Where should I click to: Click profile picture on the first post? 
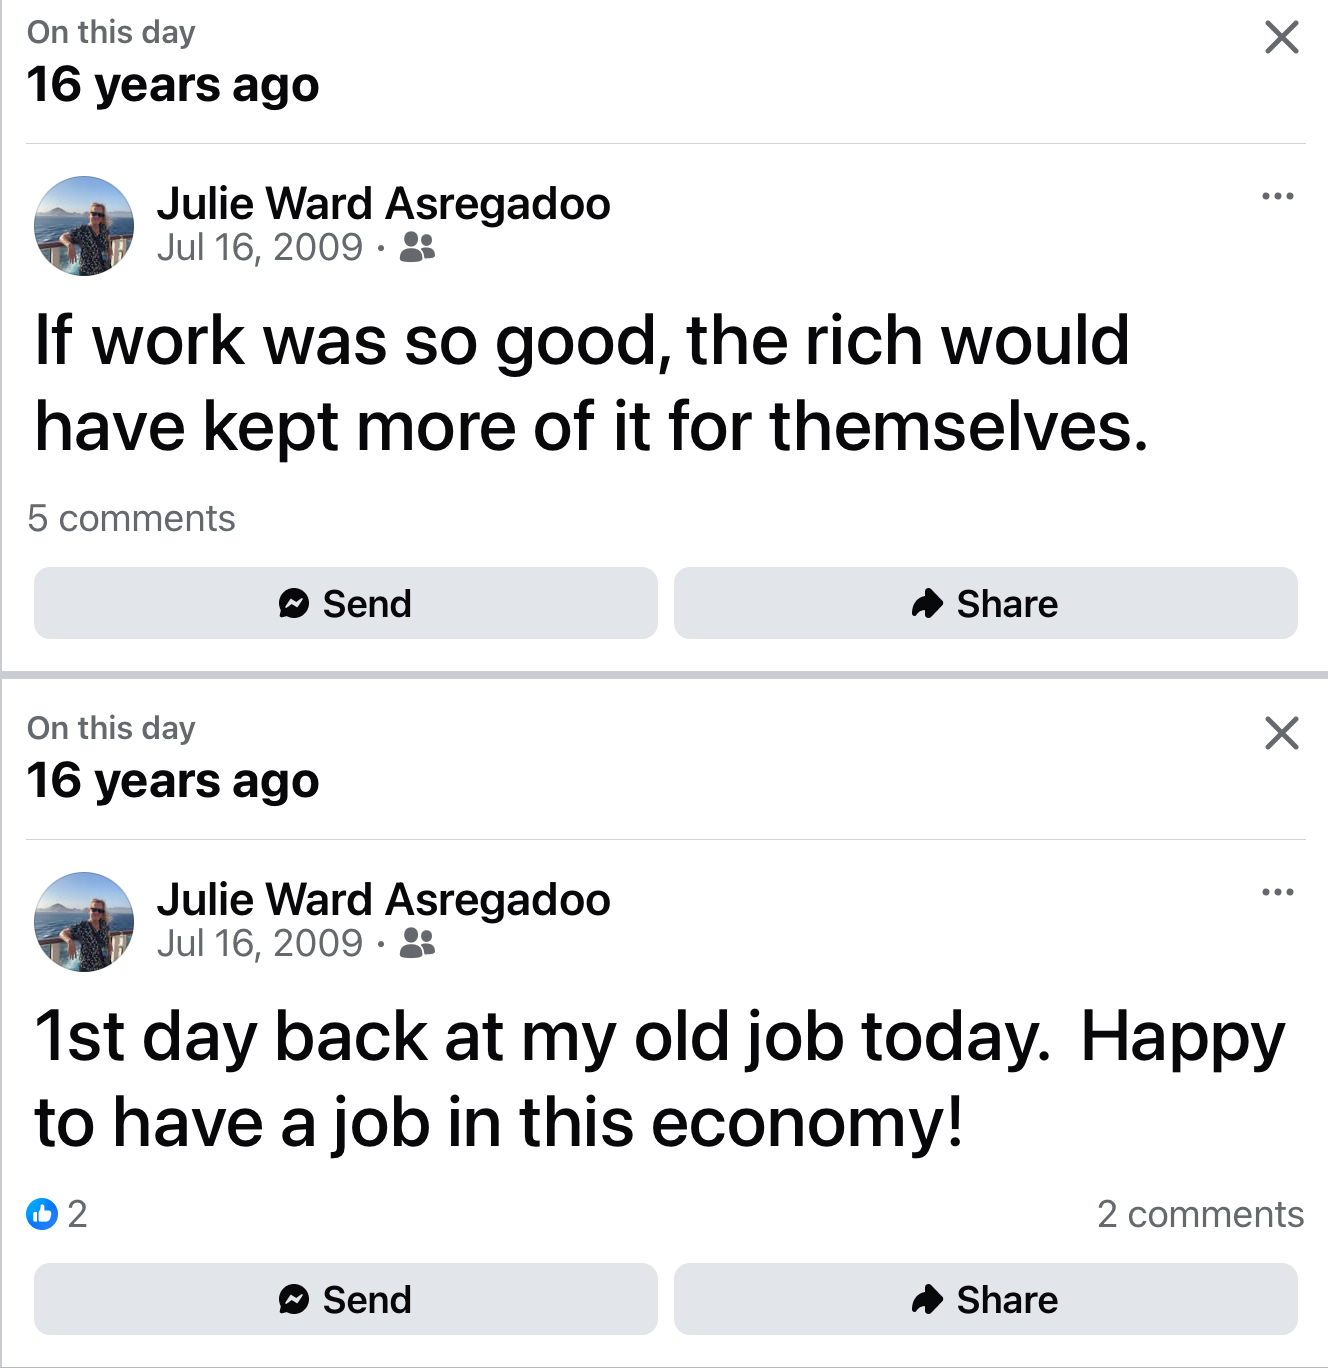(x=84, y=226)
